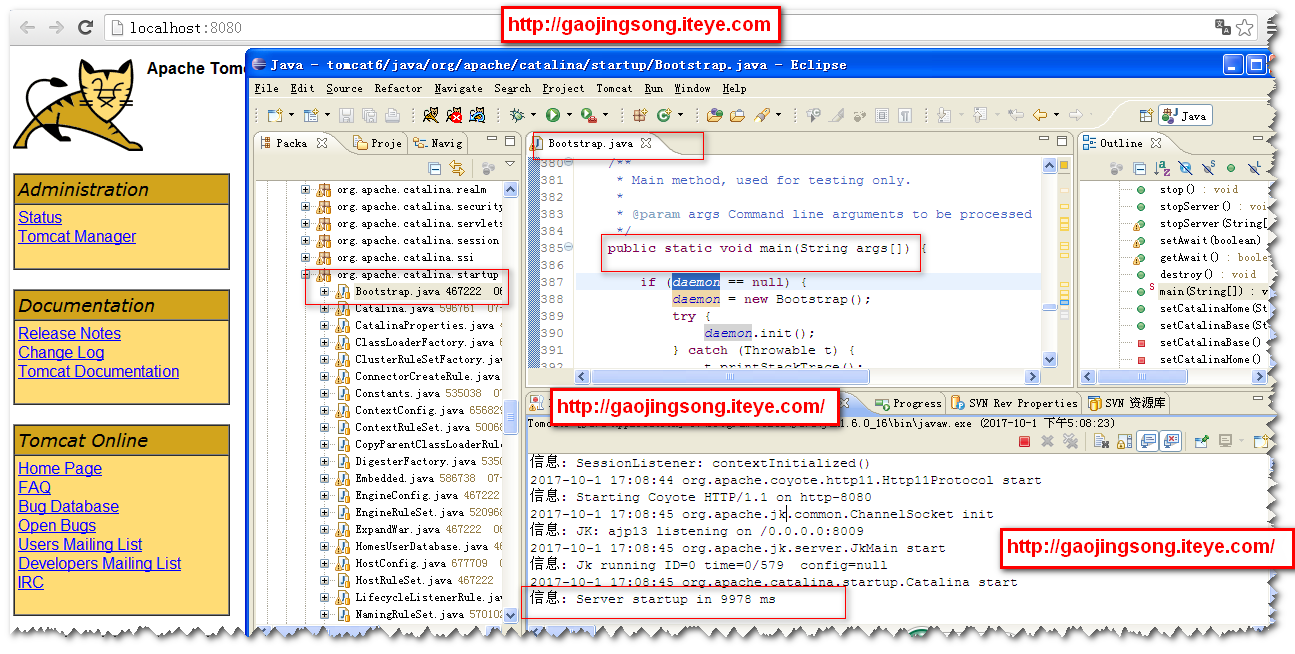The image size is (1295, 654).
Task: Open the Refactor menu
Action: 398,88
